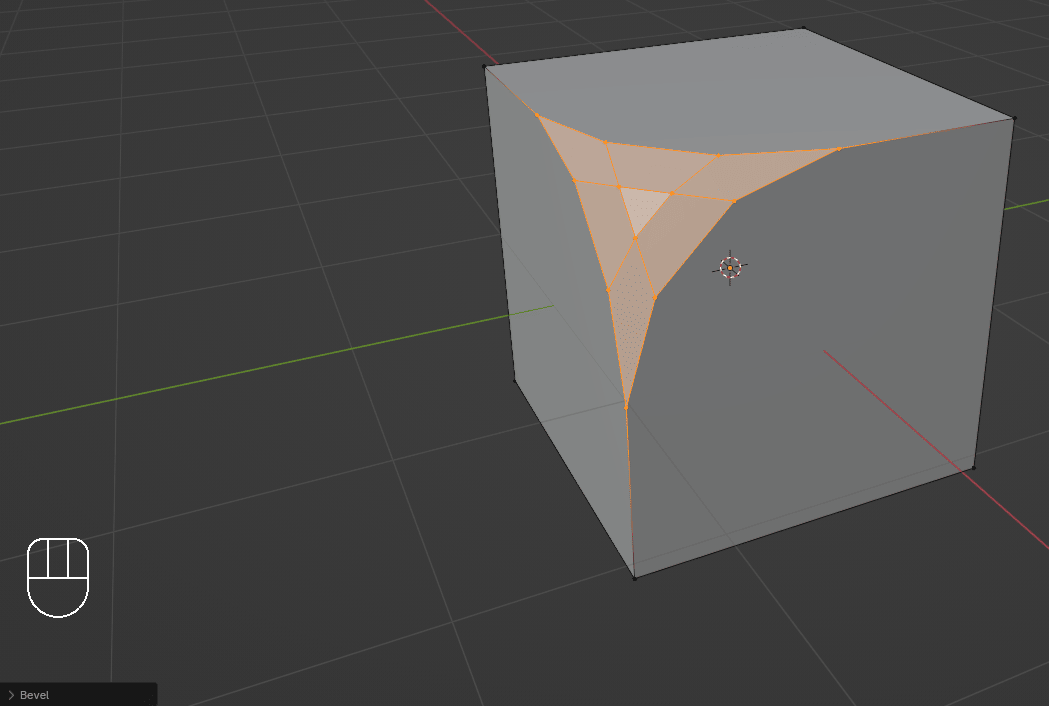Viewport: 1049px width, 706px height.
Task: Select the cube's topmost back corner vertex
Action: click(x=804, y=28)
